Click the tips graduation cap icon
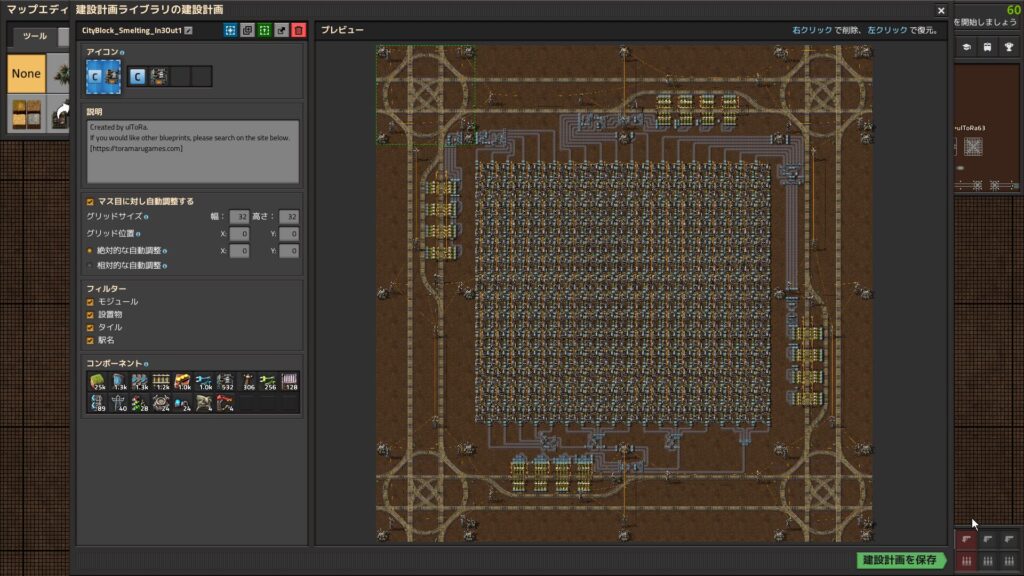This screenshot has height=576, width=1024. (x=967, y=47)
